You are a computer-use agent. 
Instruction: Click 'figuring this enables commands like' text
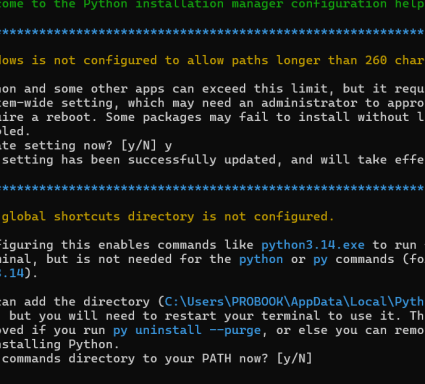pos(127,245)
